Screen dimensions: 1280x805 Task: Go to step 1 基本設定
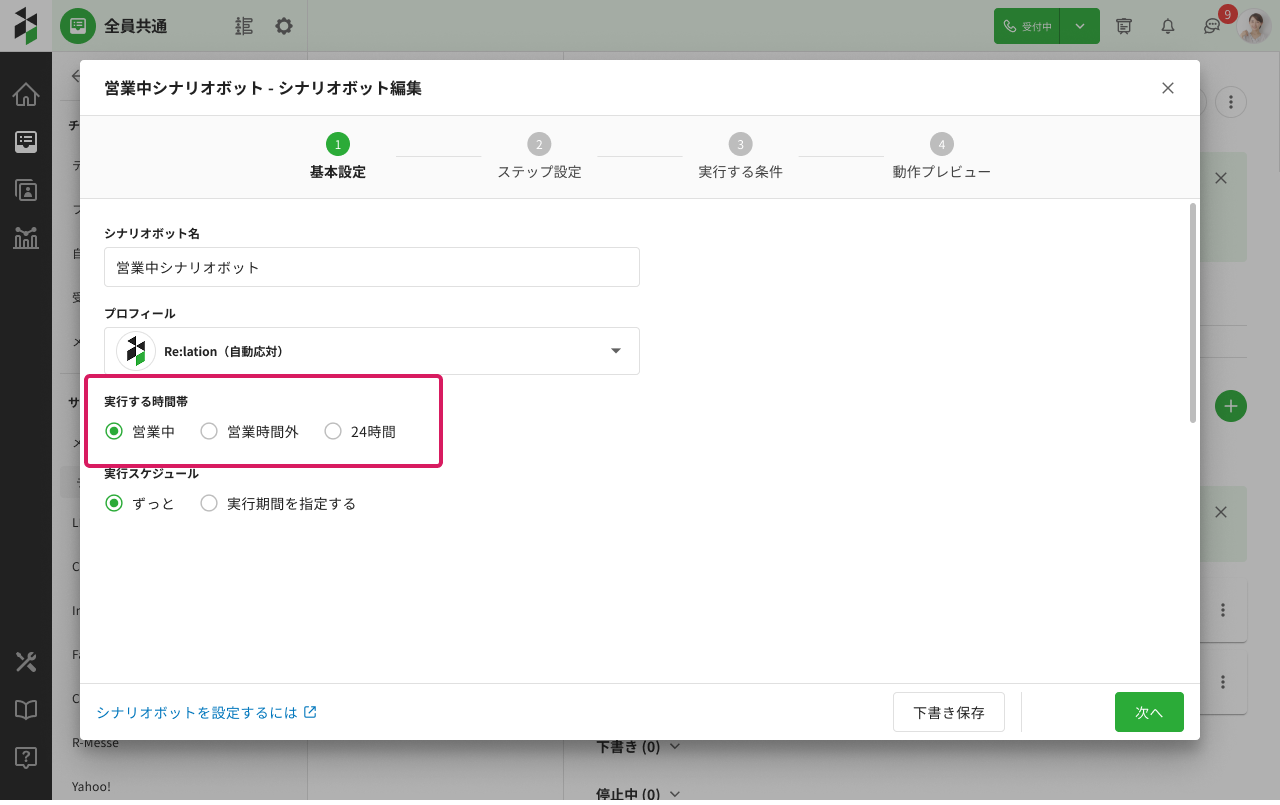pyautogui.click(x=338, y=157)
